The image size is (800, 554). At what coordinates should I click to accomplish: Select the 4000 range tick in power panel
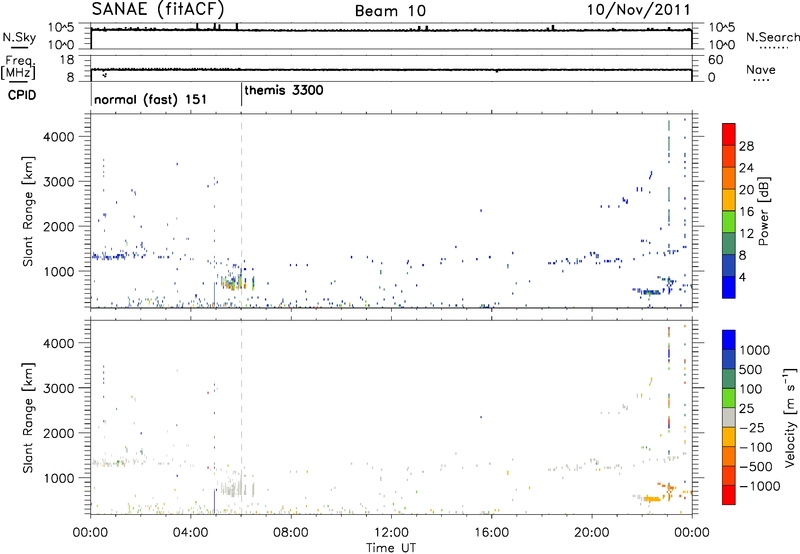pyautogui.click(x=58, y=137)
